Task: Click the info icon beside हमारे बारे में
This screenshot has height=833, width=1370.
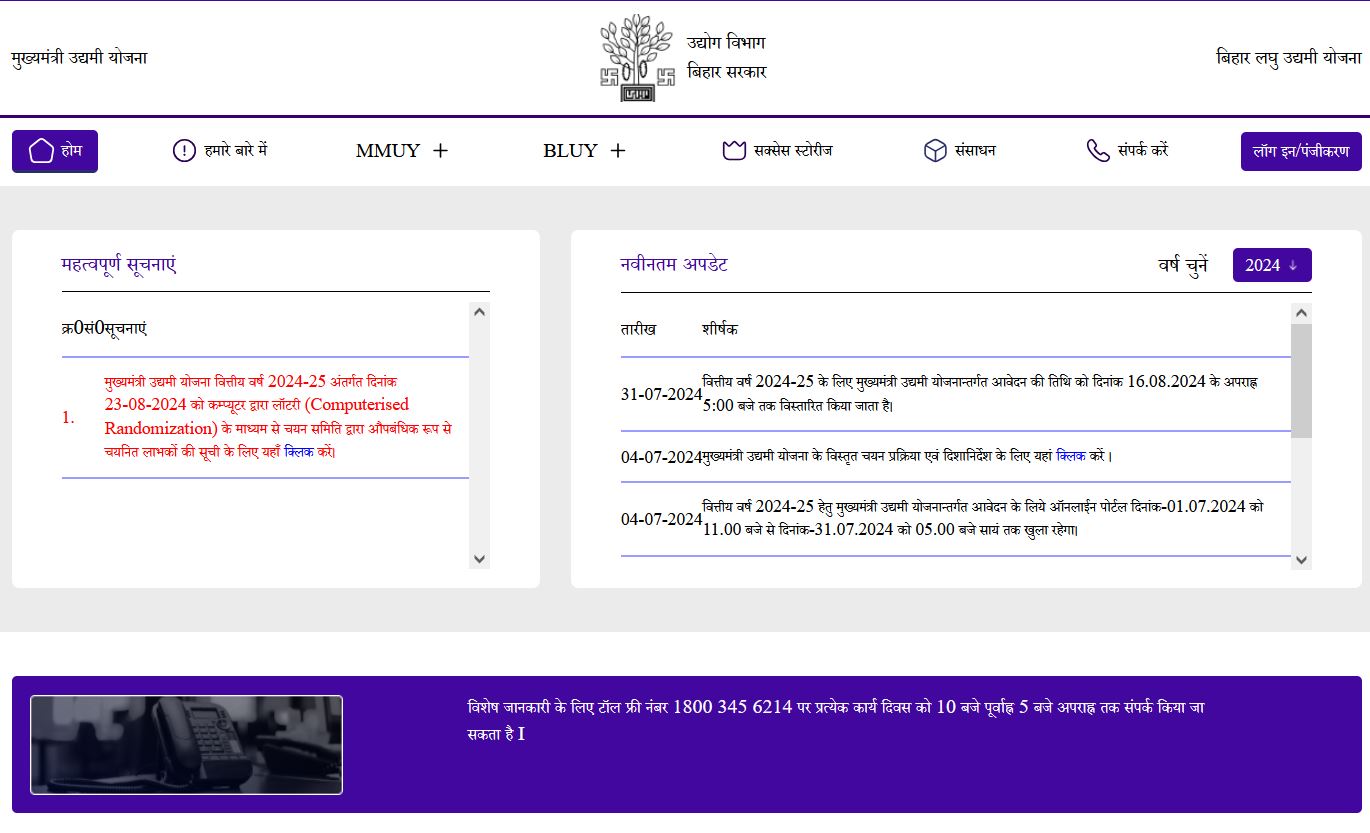Action: coord(184,151)
